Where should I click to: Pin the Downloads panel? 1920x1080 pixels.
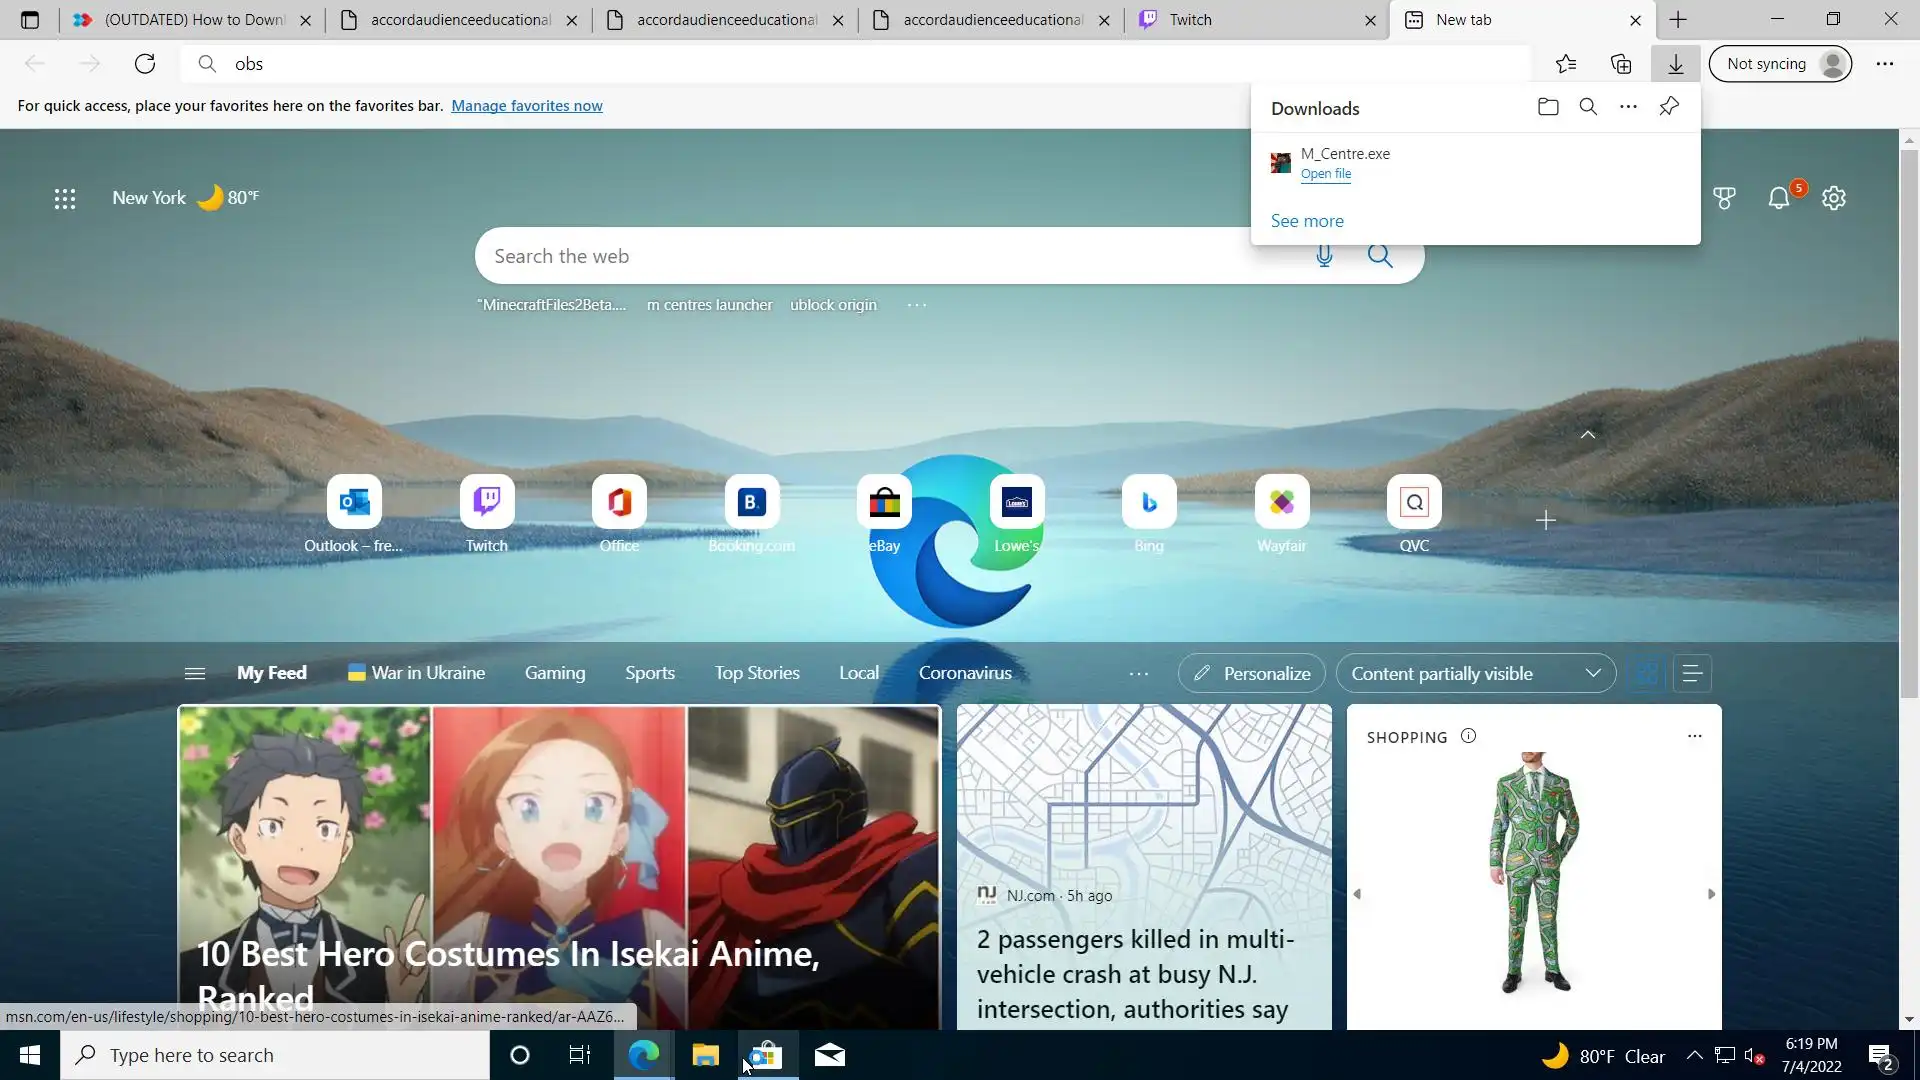(1669, 107)
